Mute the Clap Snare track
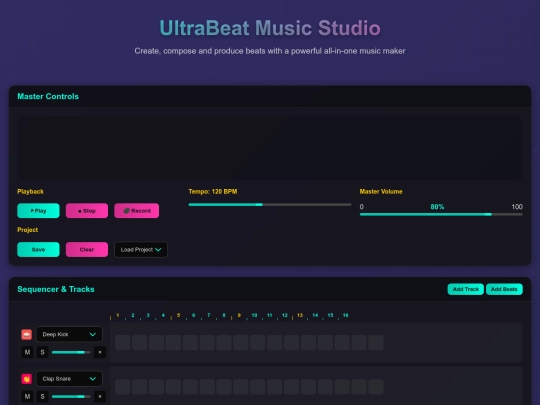 [27, 397]
